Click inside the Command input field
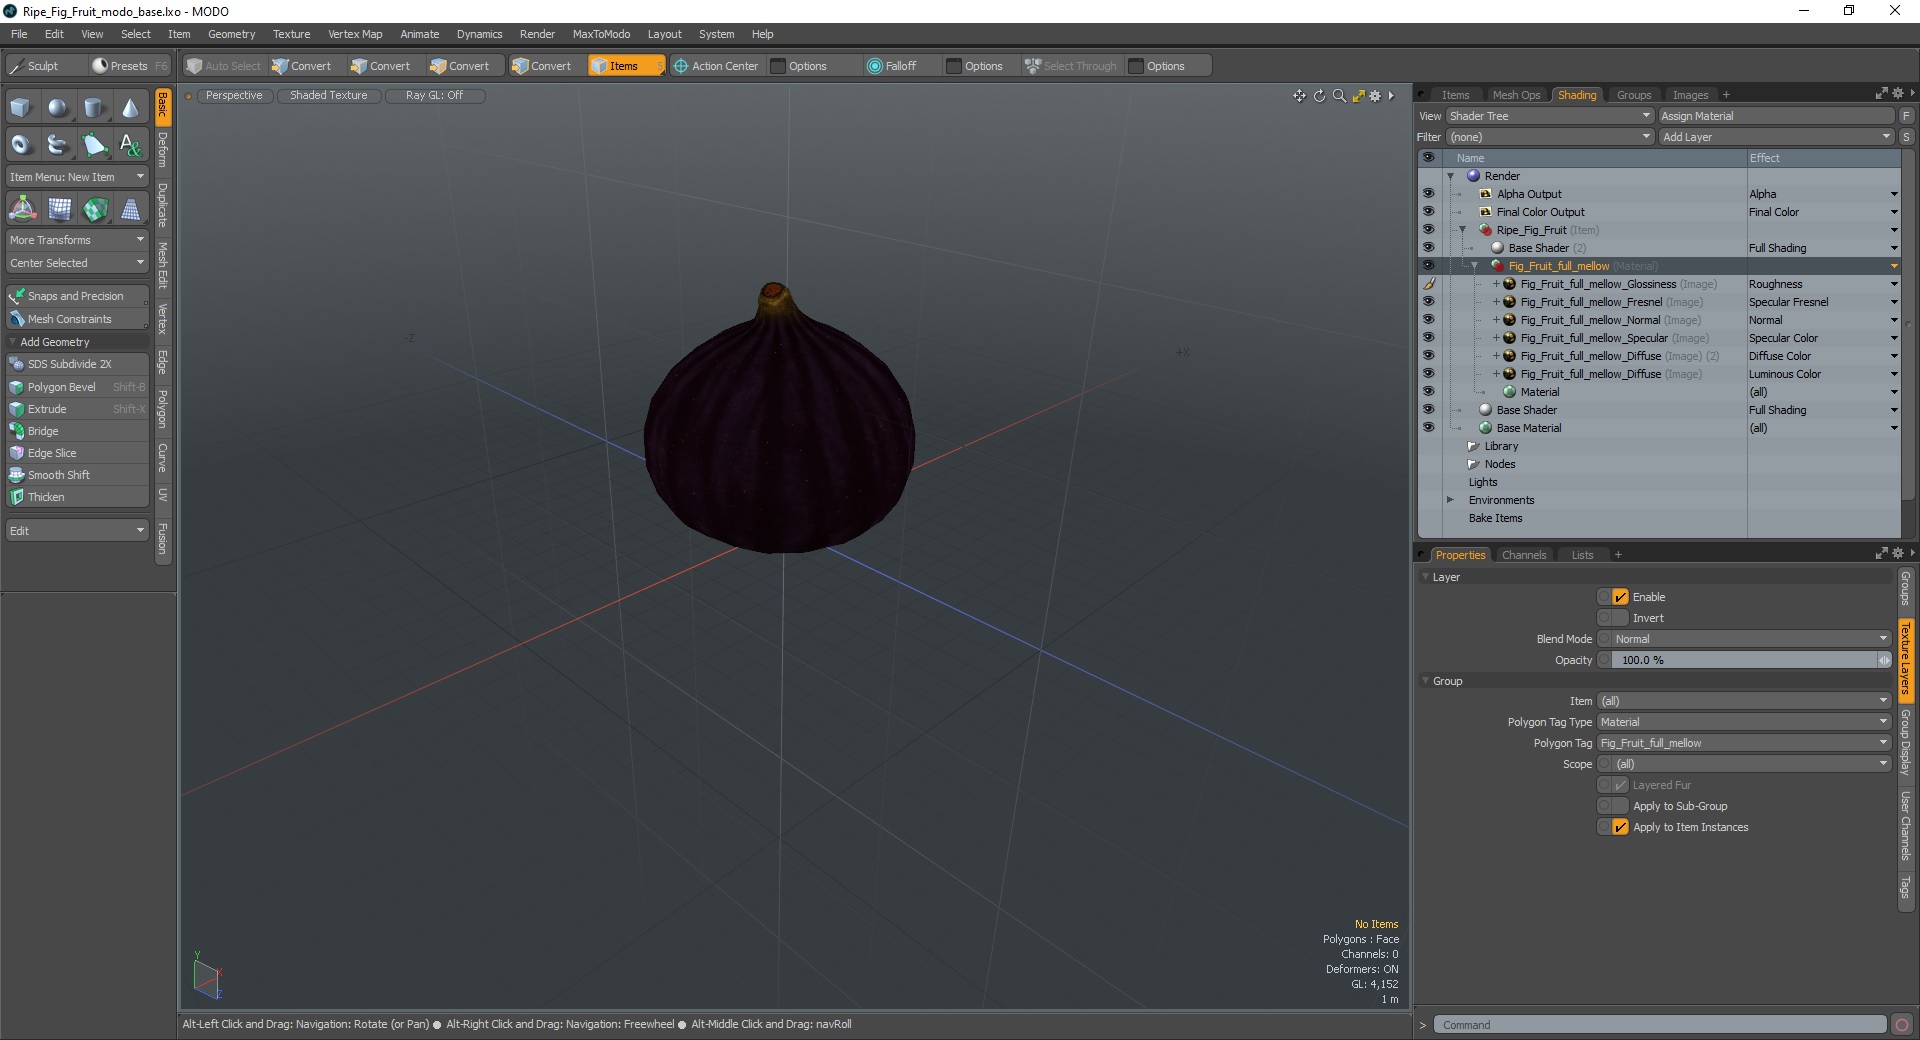This screenshot has width=1920, height=1040. pyautogui.click(x=1660, y=1025)
